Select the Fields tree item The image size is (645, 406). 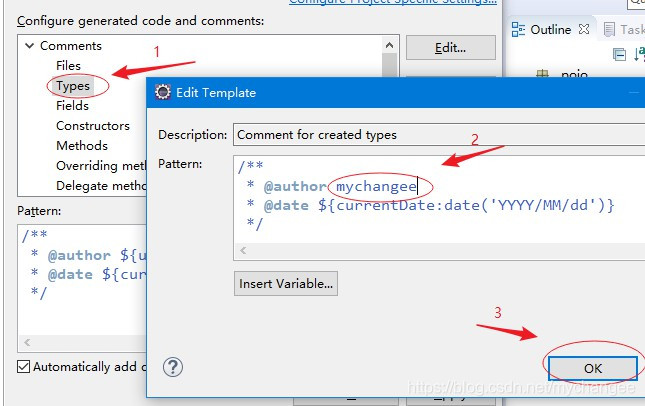72,106
